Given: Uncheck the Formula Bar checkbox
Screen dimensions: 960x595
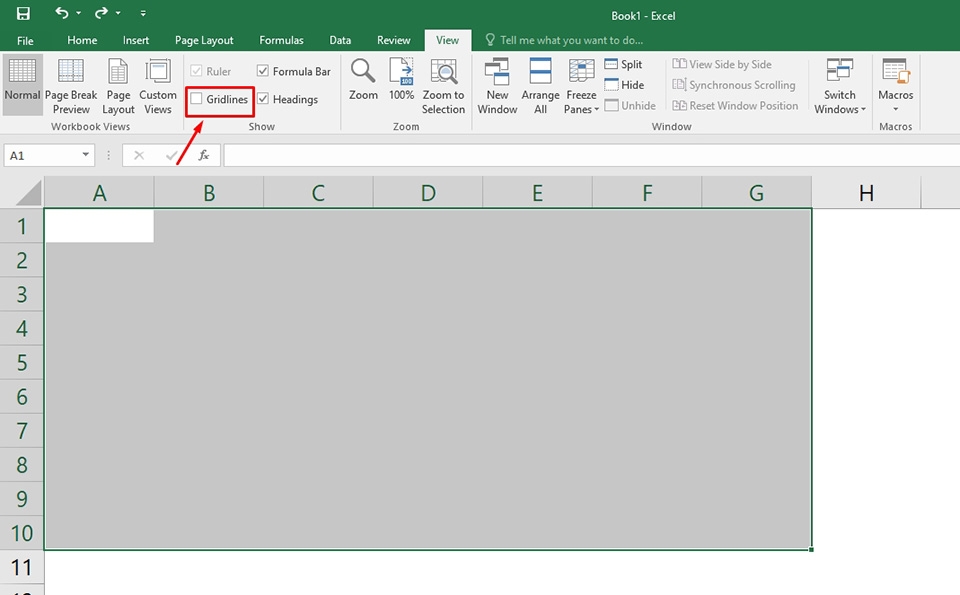Looking at the screenshot, I should 263,71.
